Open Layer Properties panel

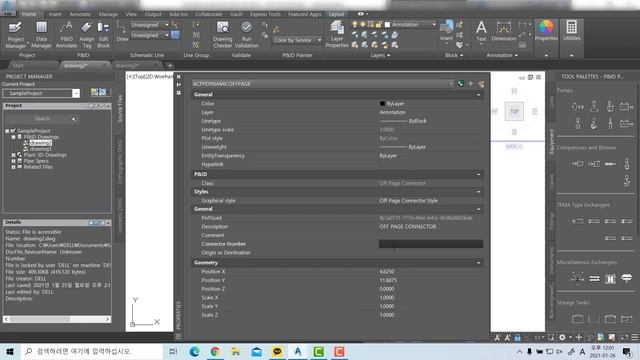(337, 35)
